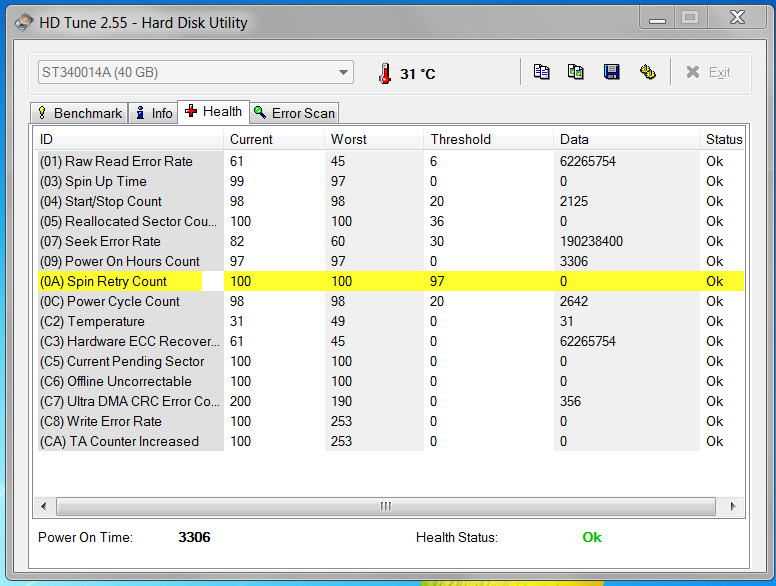Click the horizontal scrollbar thumb
This screenshot has height=586, width=776.
pos(386,506)
